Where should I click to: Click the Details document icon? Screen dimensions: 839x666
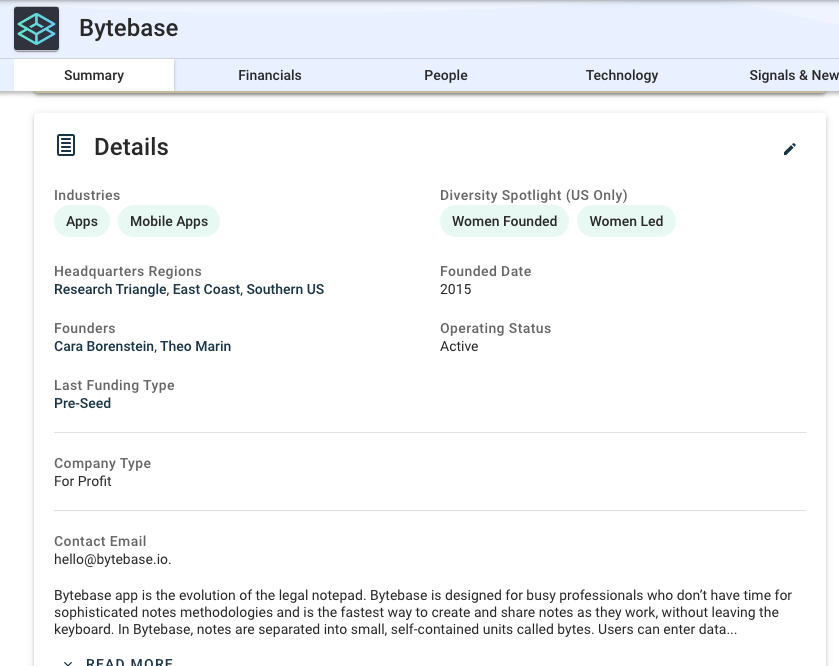pos(66,146)
